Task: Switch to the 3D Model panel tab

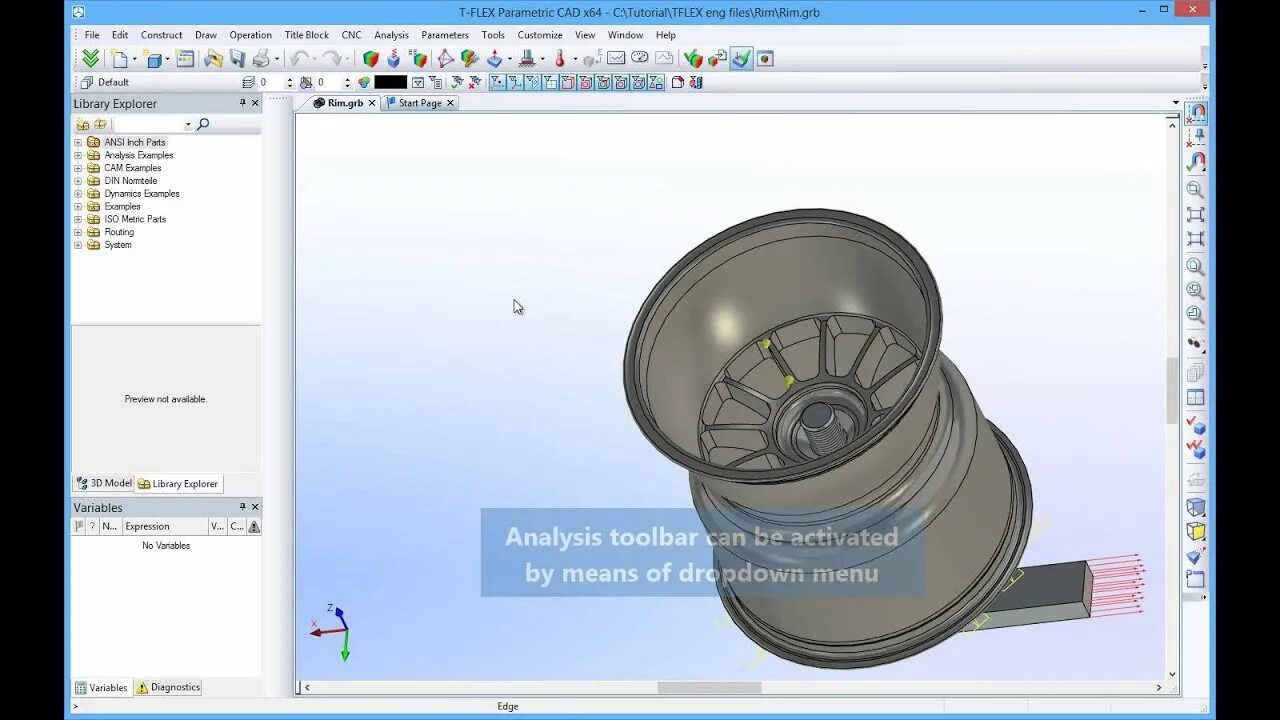Action: [104, 483]
